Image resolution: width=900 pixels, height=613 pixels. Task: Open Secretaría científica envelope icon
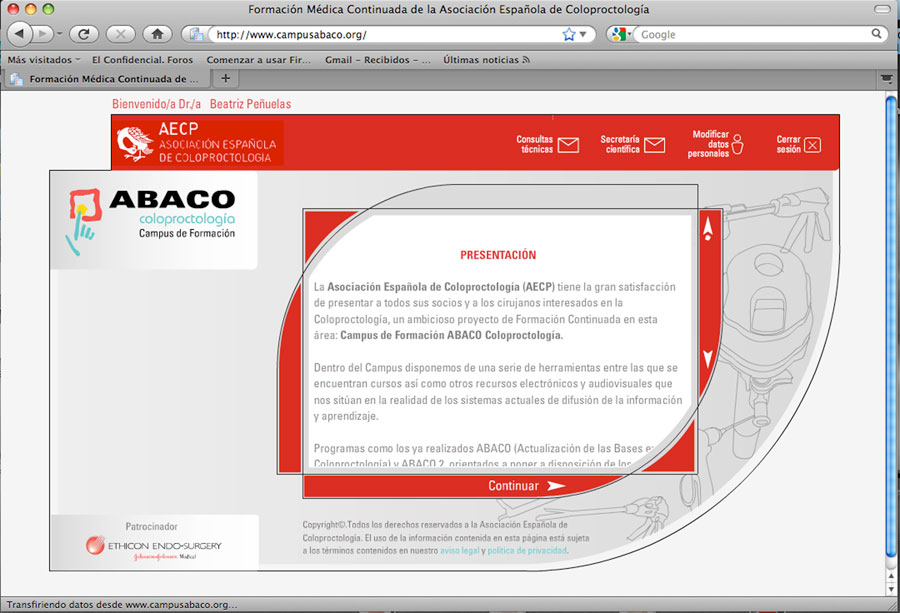pyautogui.click(x=654, y=145)
